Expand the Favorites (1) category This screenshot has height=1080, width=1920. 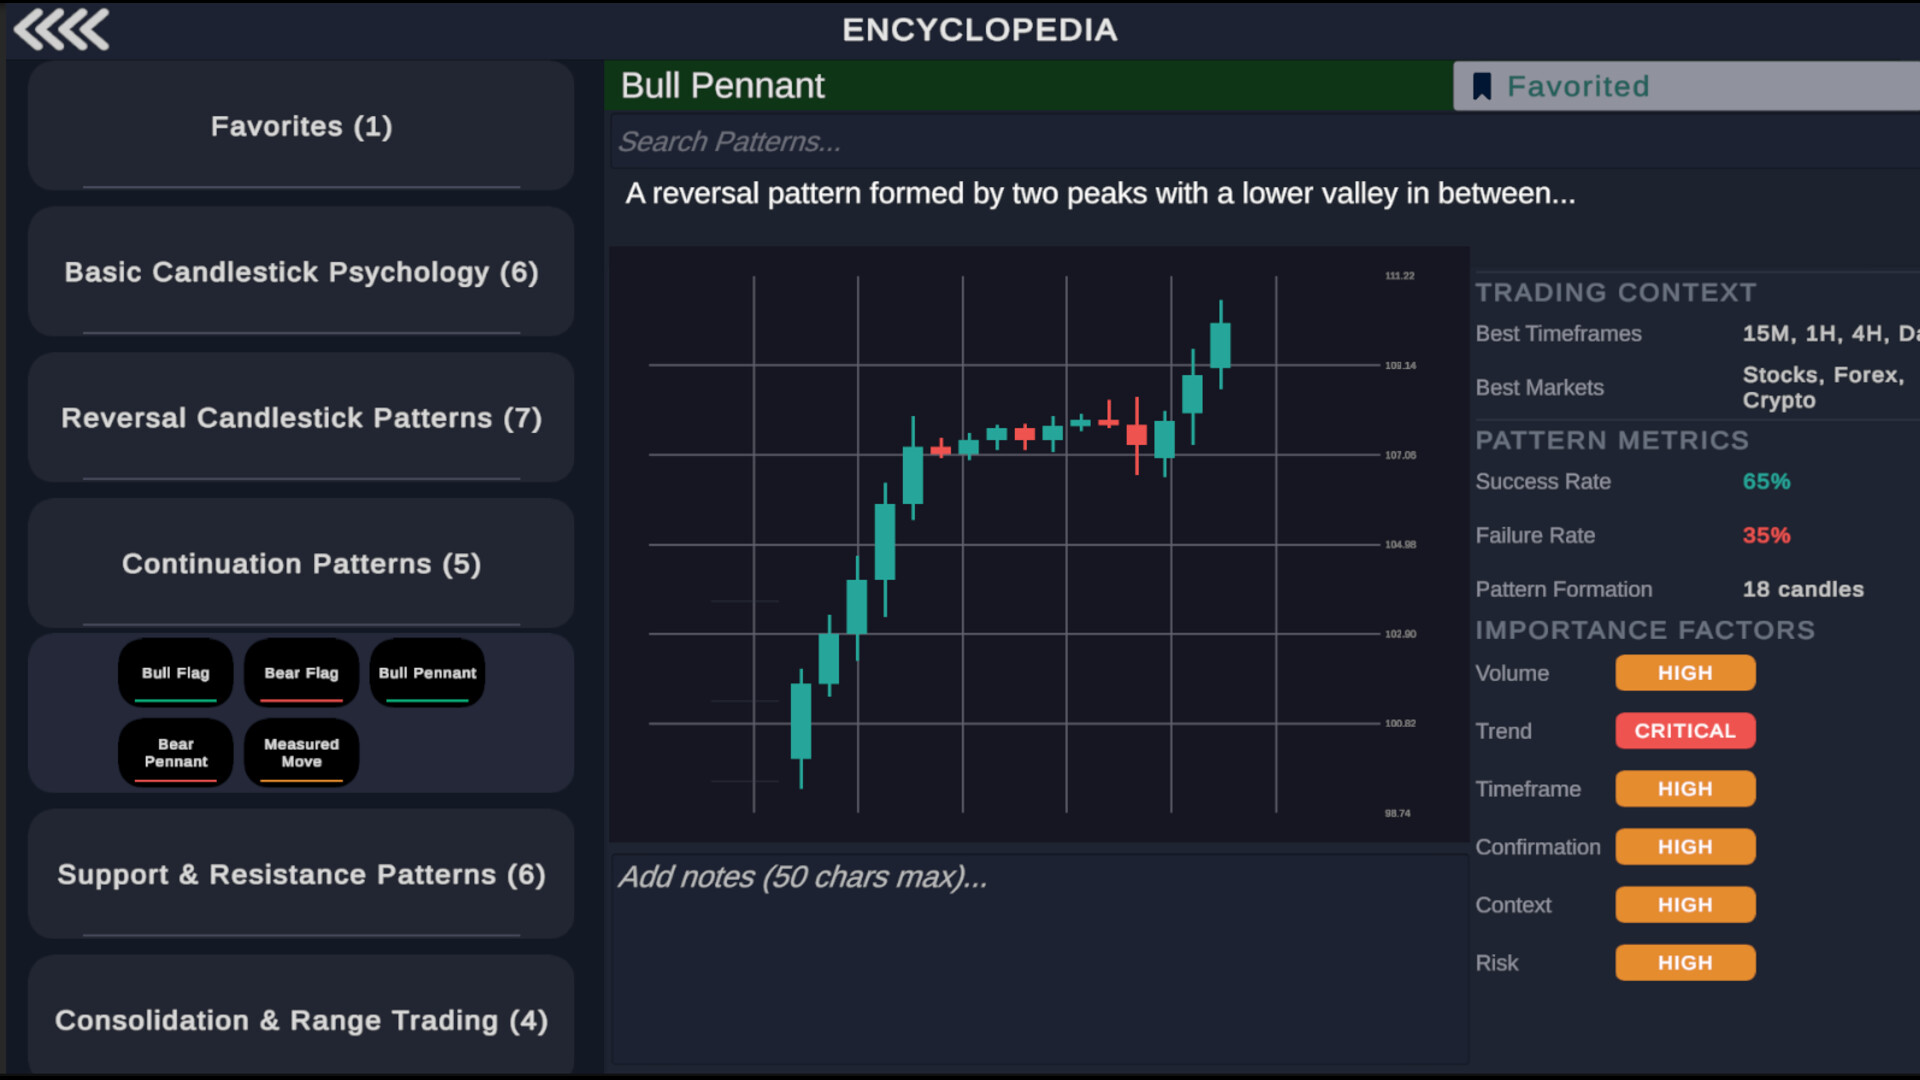pos(301,126)
